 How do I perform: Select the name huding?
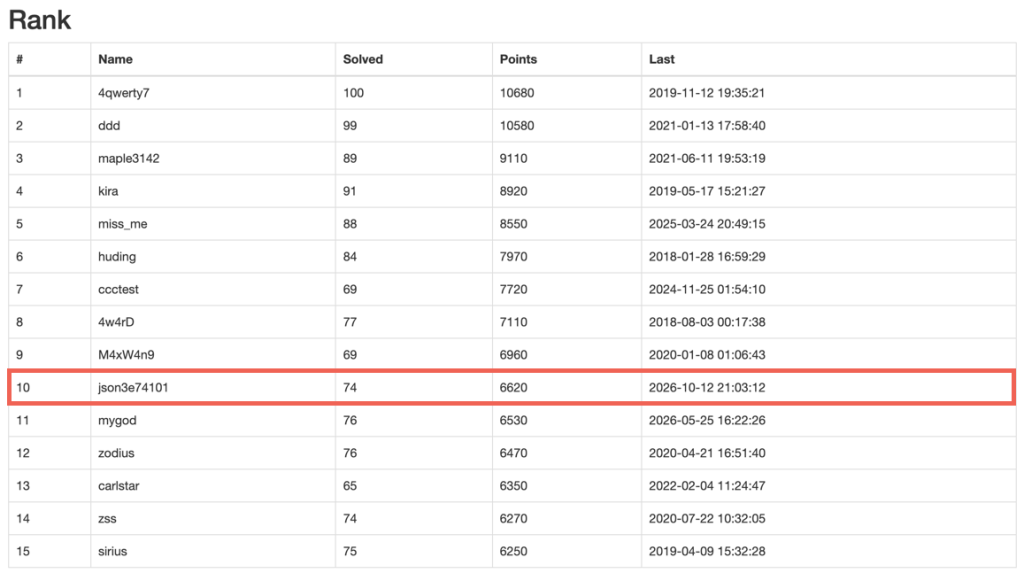(x=117, y=256)
